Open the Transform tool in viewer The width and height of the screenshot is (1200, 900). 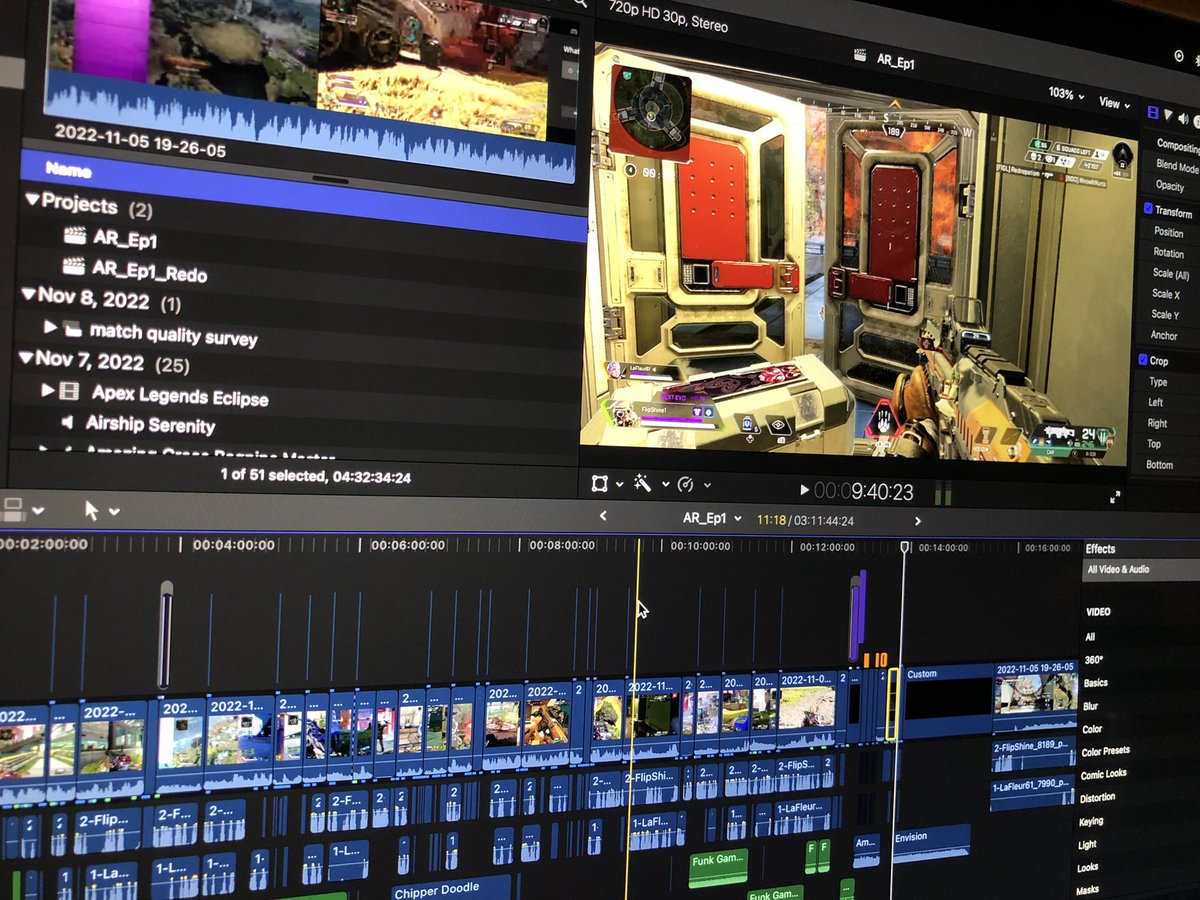(x=599, y=484)
